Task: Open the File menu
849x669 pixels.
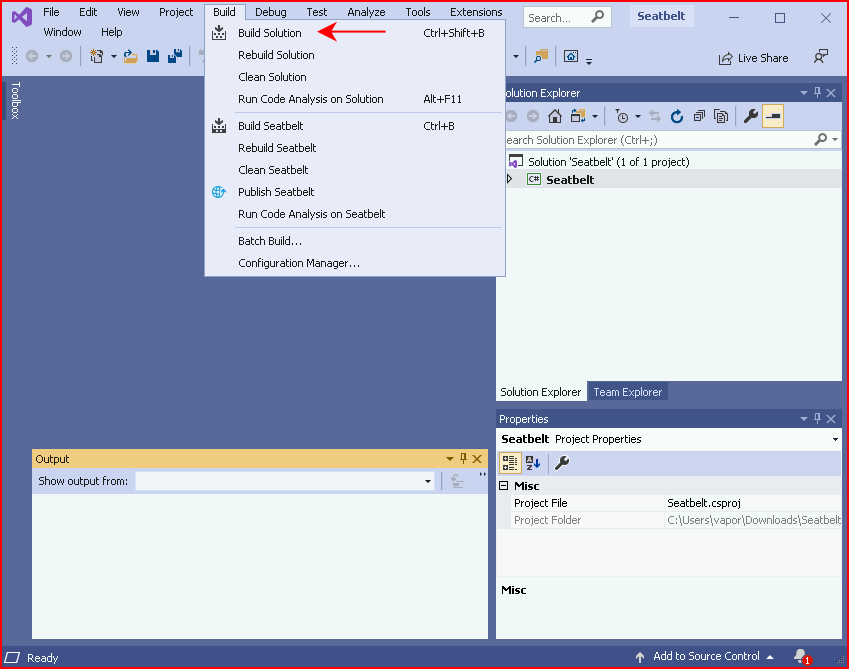Action: [x=51, y=12]
